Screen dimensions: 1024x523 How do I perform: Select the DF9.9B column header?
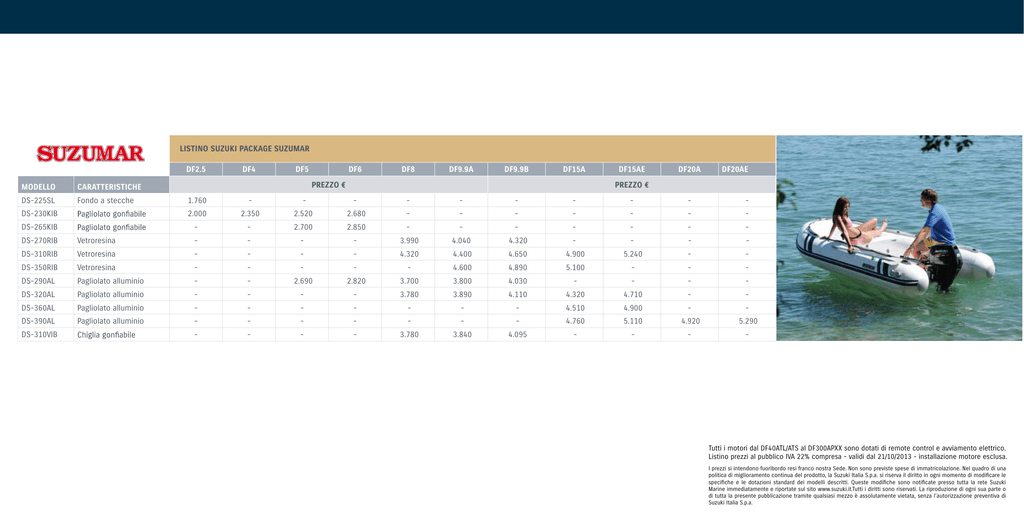516,169
